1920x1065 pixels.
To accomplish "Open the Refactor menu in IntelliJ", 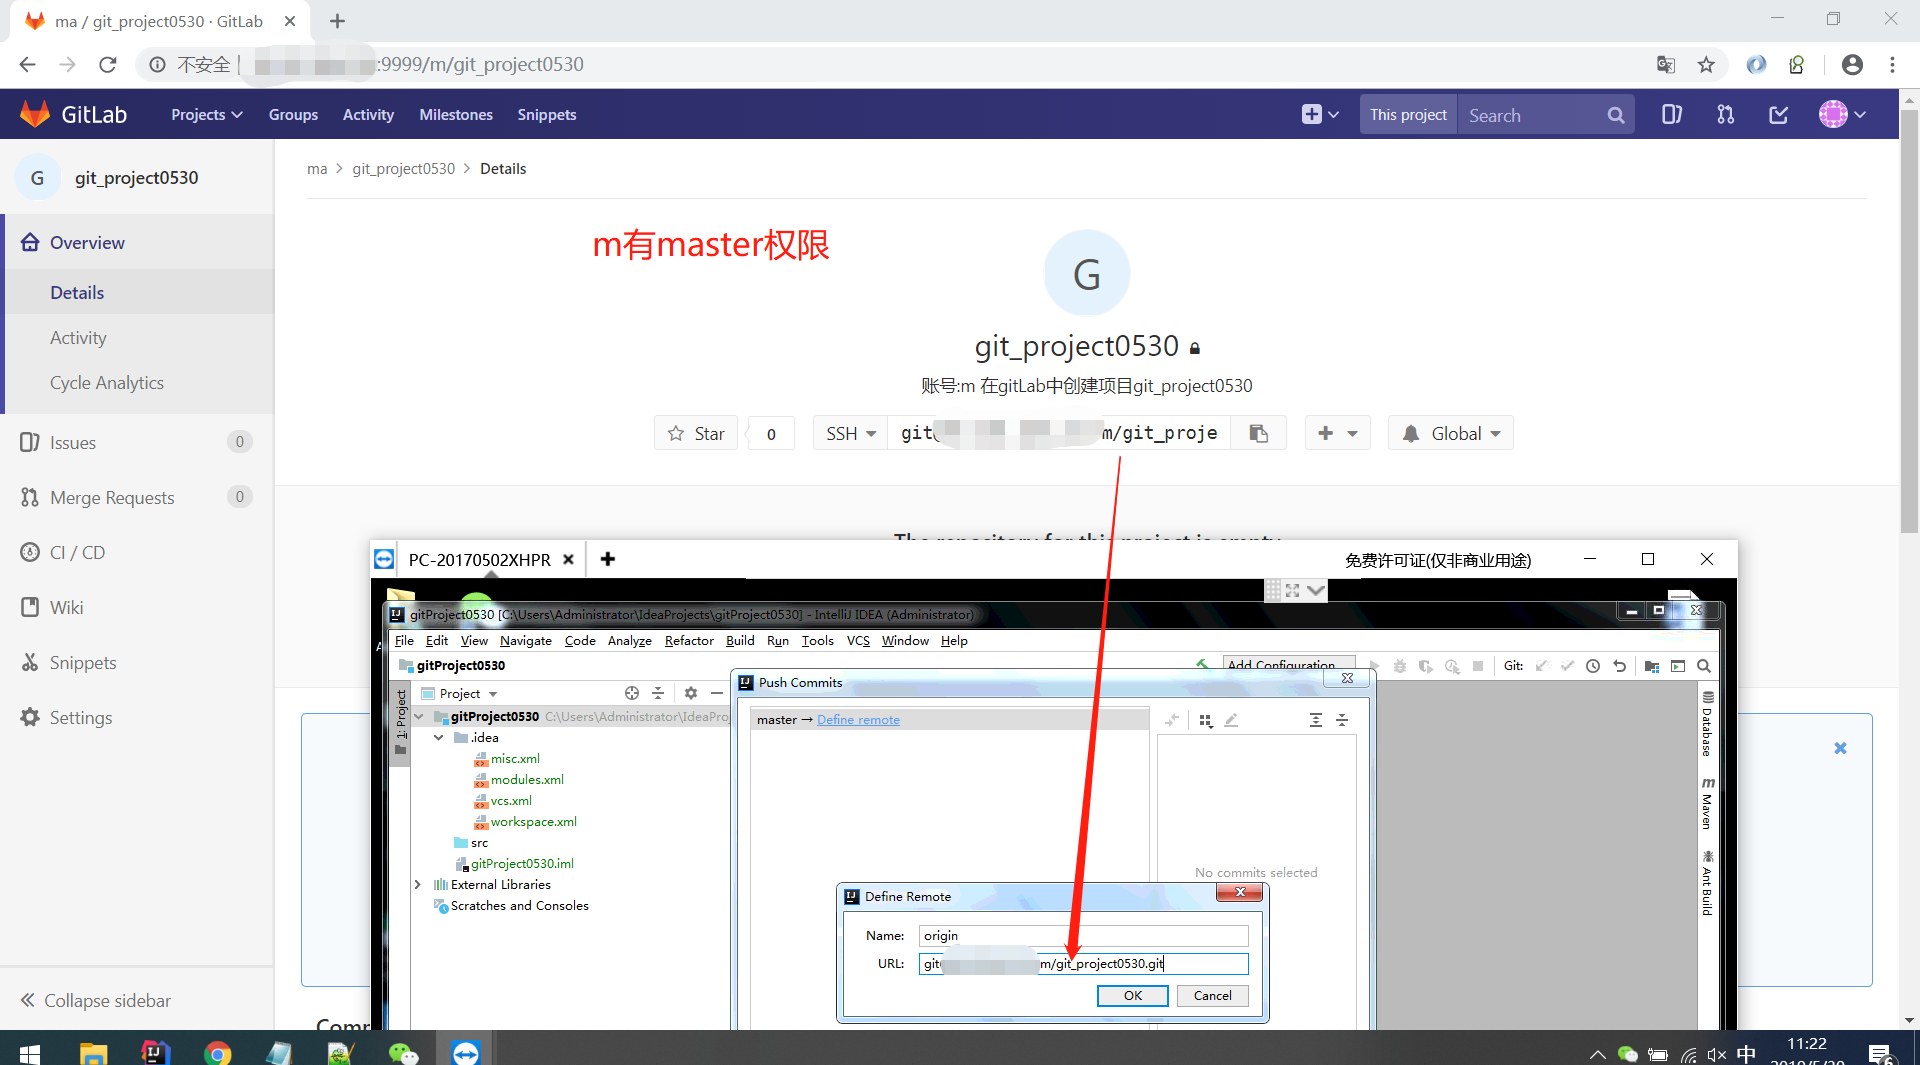I will click(689, 641).
